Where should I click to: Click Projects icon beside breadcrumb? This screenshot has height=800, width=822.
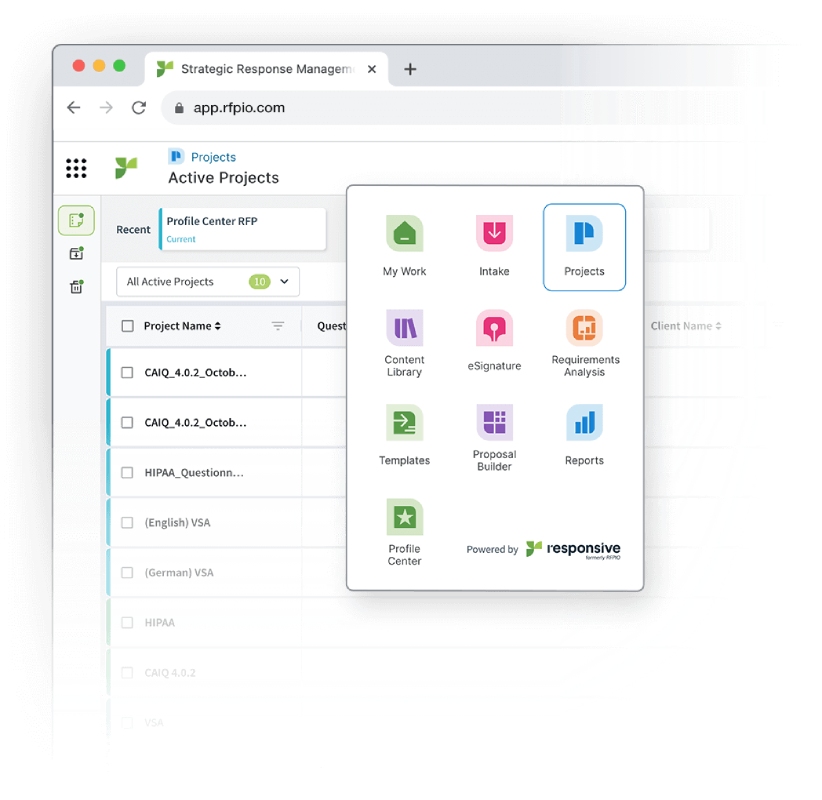pyautogui.click(x=176, y=156)
